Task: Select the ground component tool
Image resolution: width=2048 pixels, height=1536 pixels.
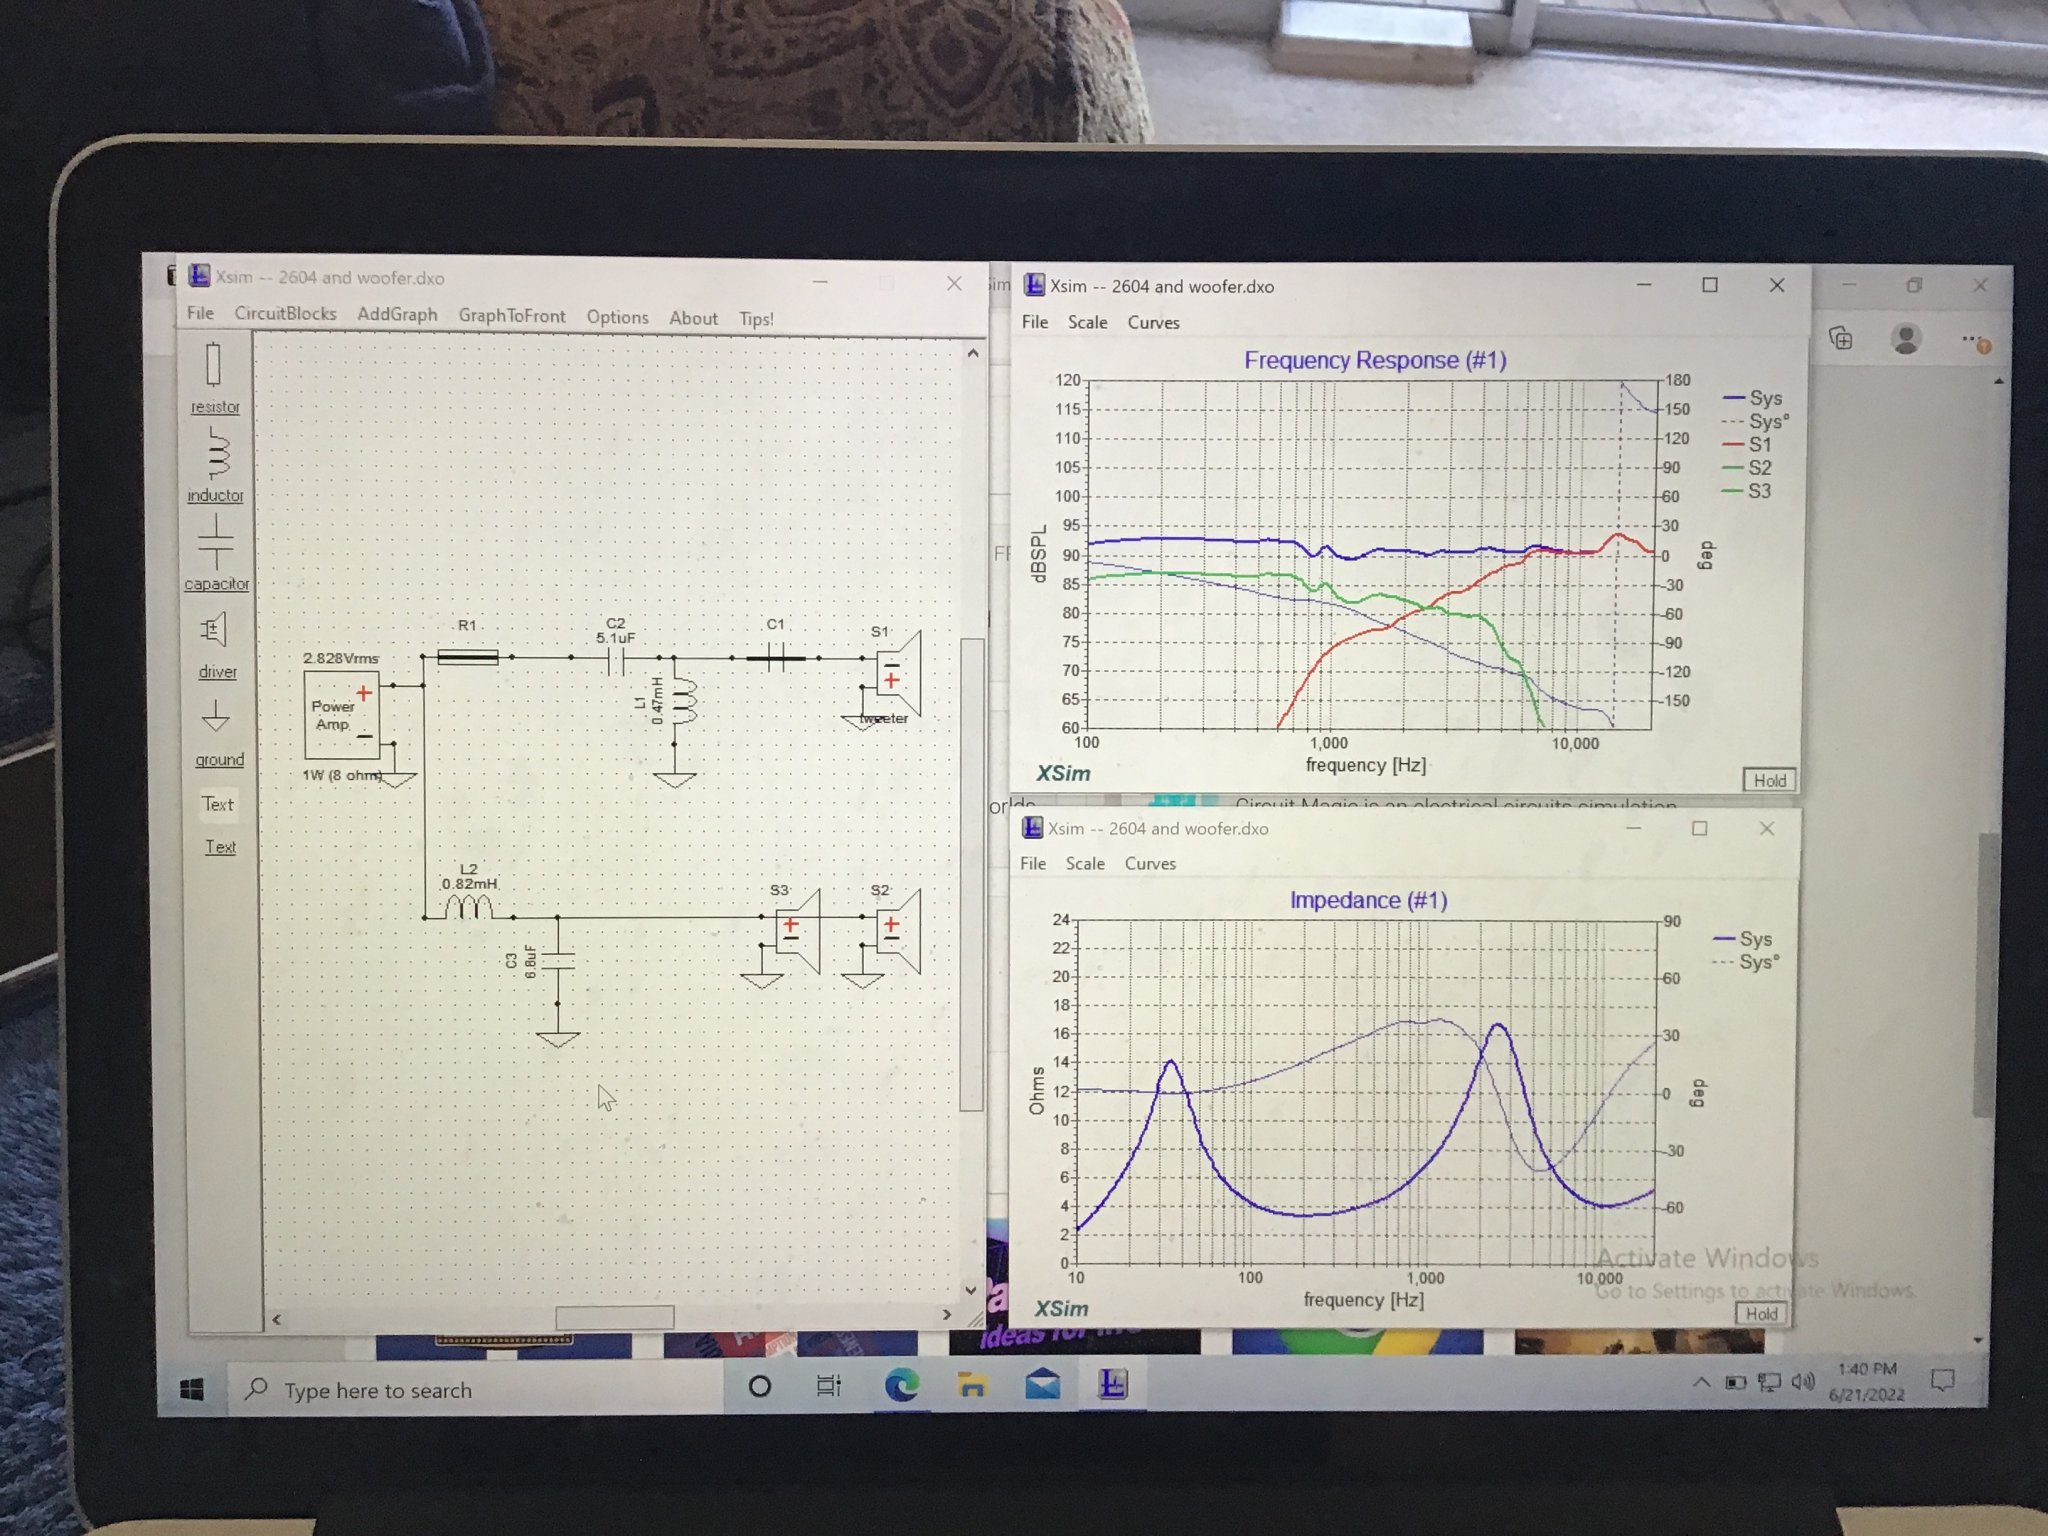Action: click(x=218, y=733)
